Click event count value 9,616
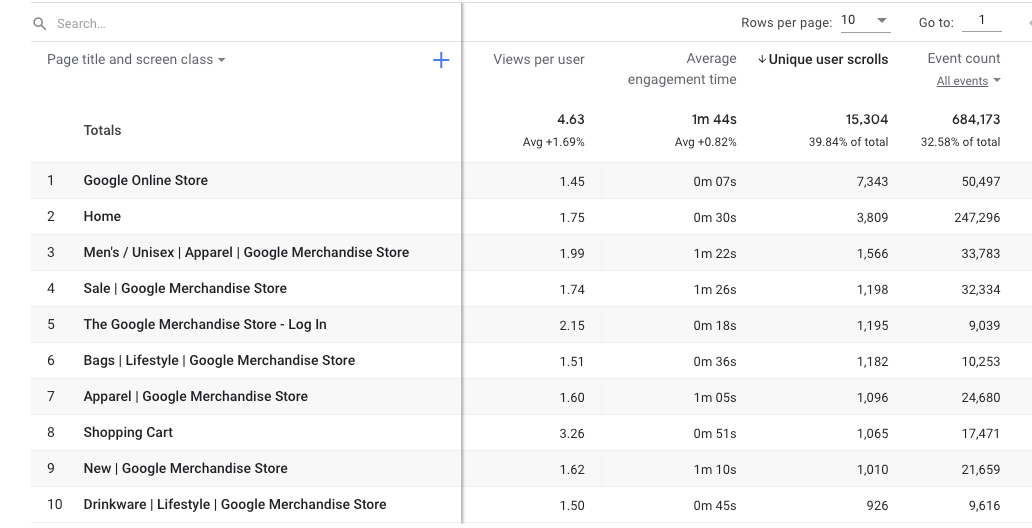This screenshot has height=528, width=1032. tap(985, 506)
